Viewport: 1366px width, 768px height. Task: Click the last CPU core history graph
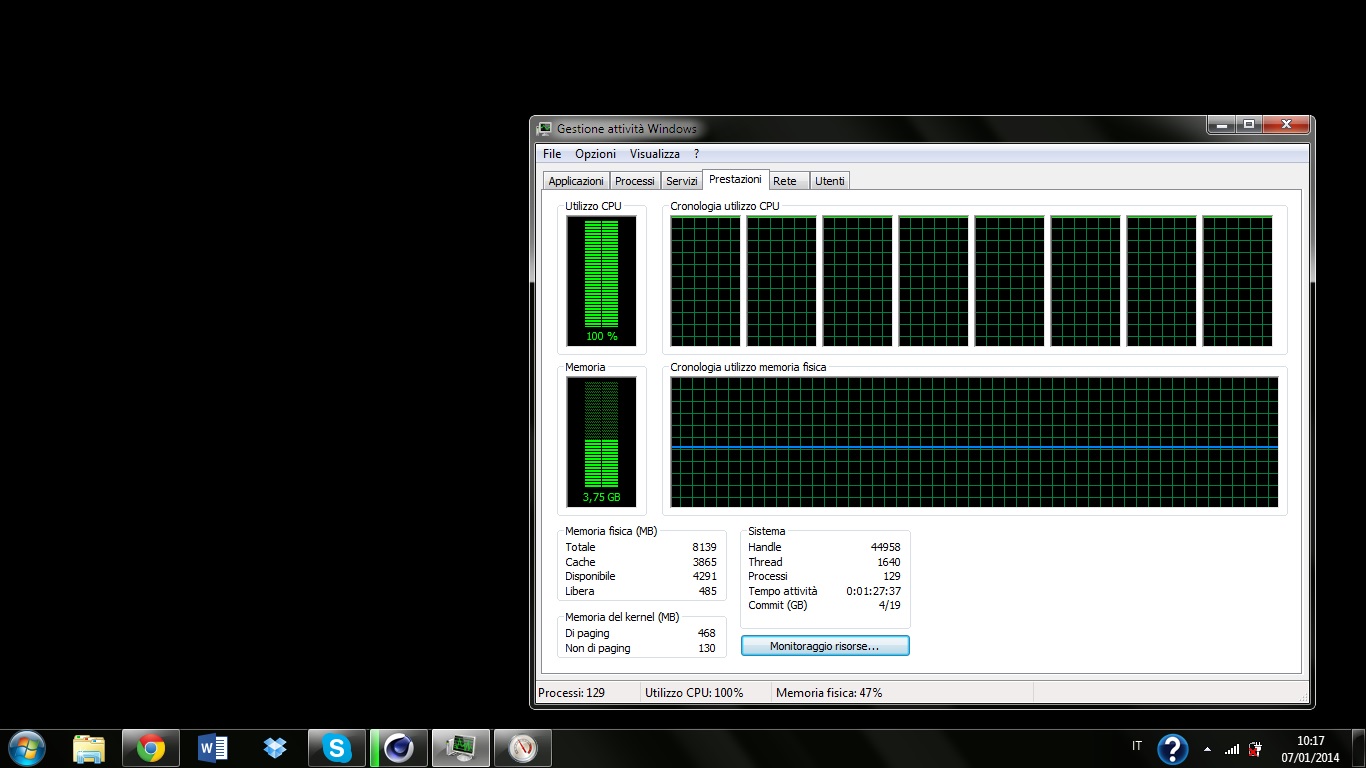[1238, 281]
